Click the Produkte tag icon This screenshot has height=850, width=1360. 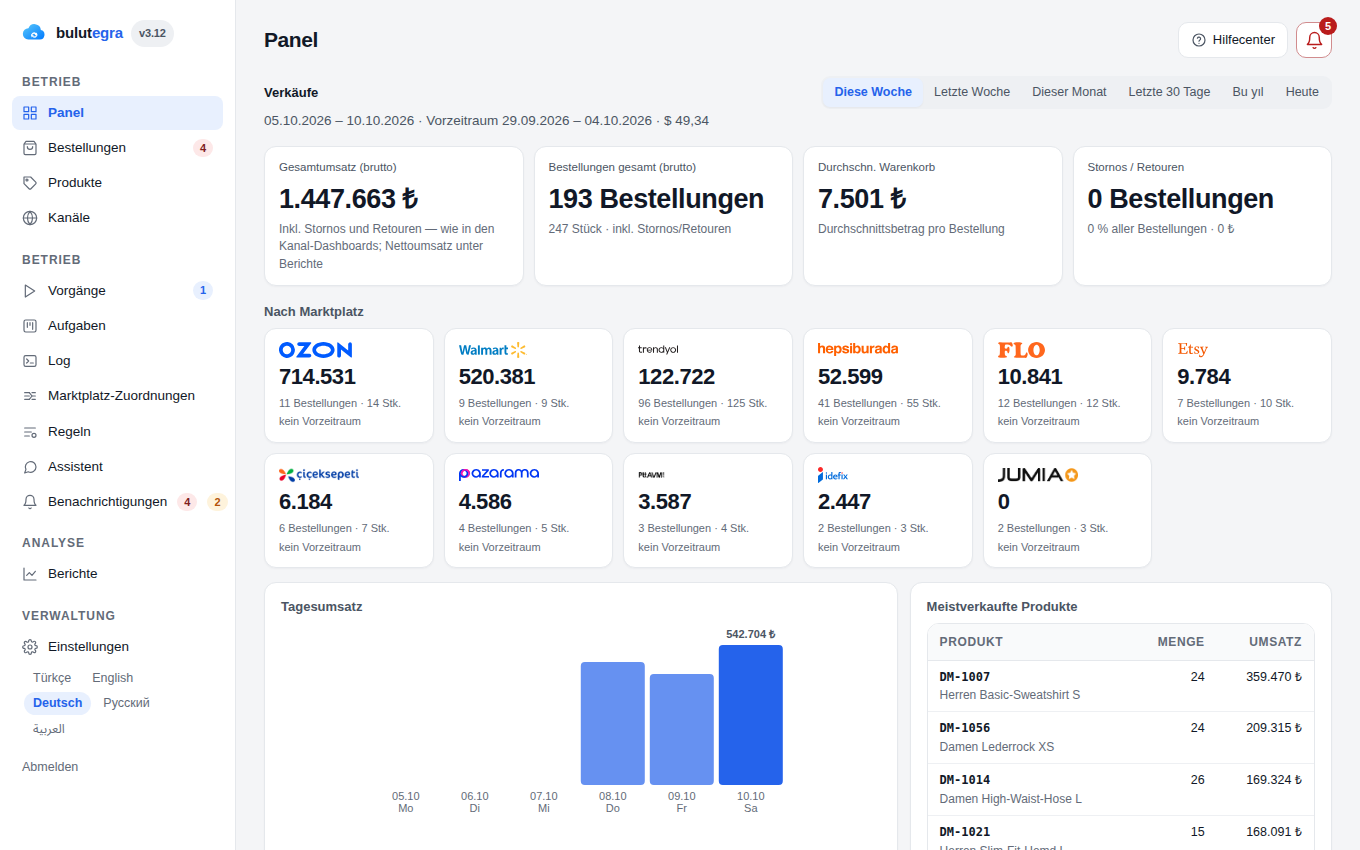coord(30,183)
